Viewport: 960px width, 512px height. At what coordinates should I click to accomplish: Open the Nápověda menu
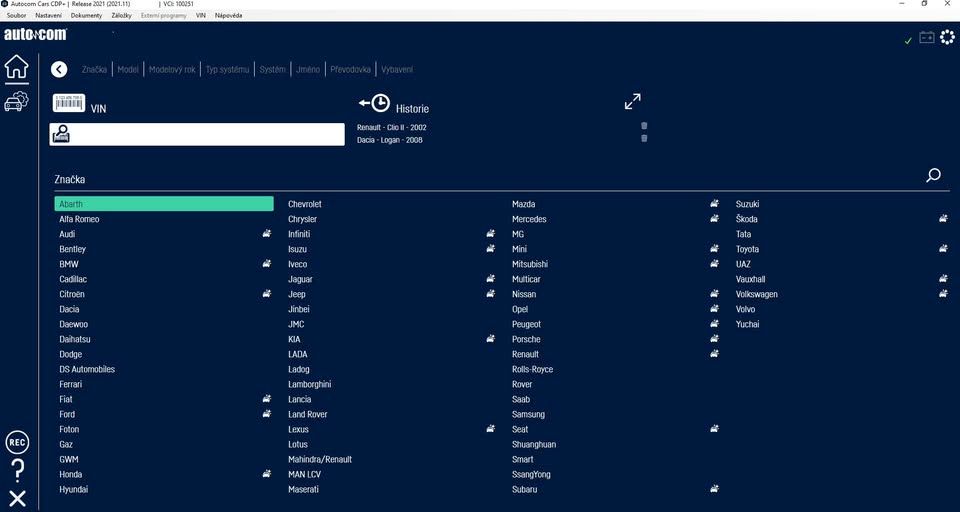pos(228,16)
